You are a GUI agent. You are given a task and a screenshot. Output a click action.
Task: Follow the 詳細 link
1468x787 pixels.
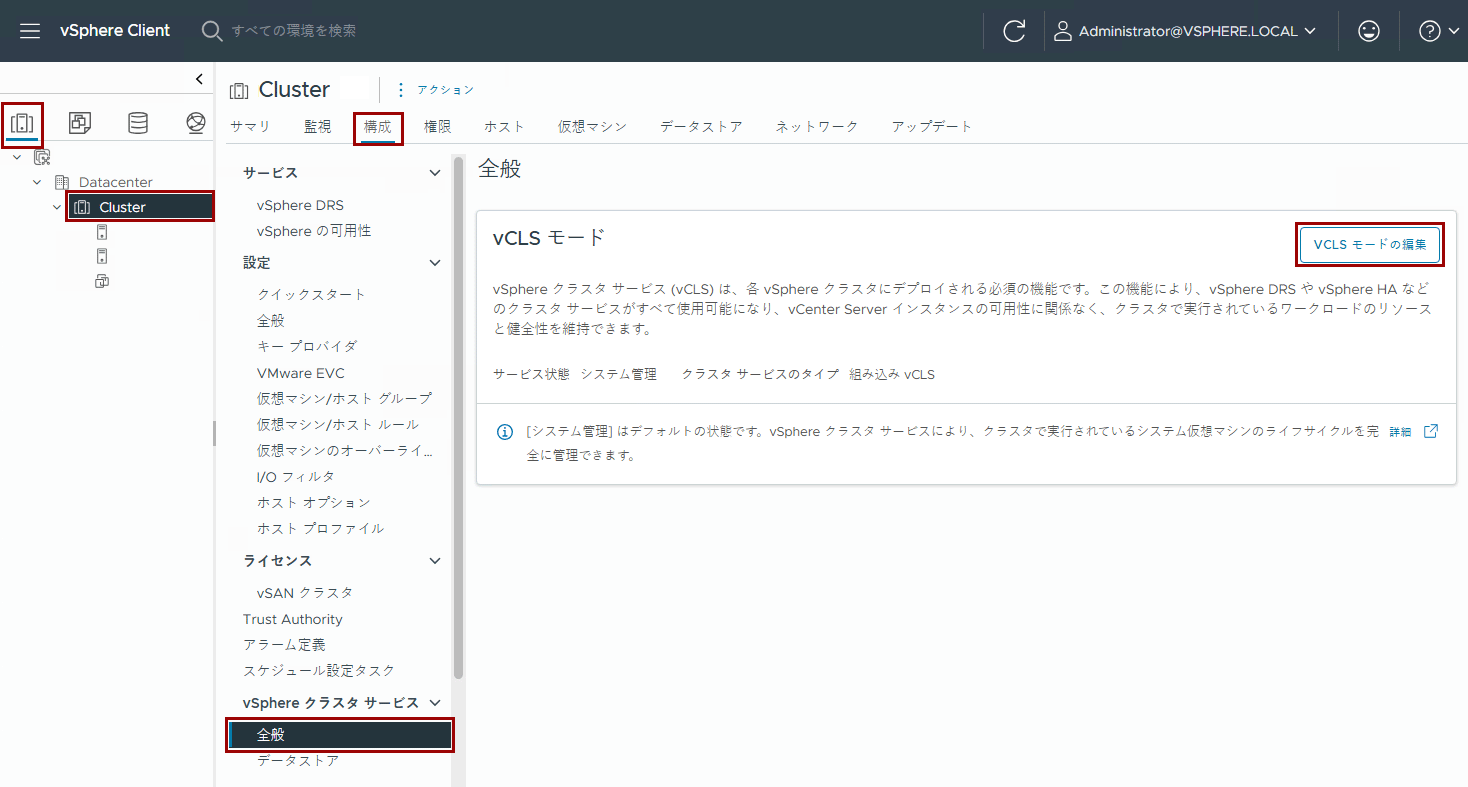click(x=1400, y=431)
